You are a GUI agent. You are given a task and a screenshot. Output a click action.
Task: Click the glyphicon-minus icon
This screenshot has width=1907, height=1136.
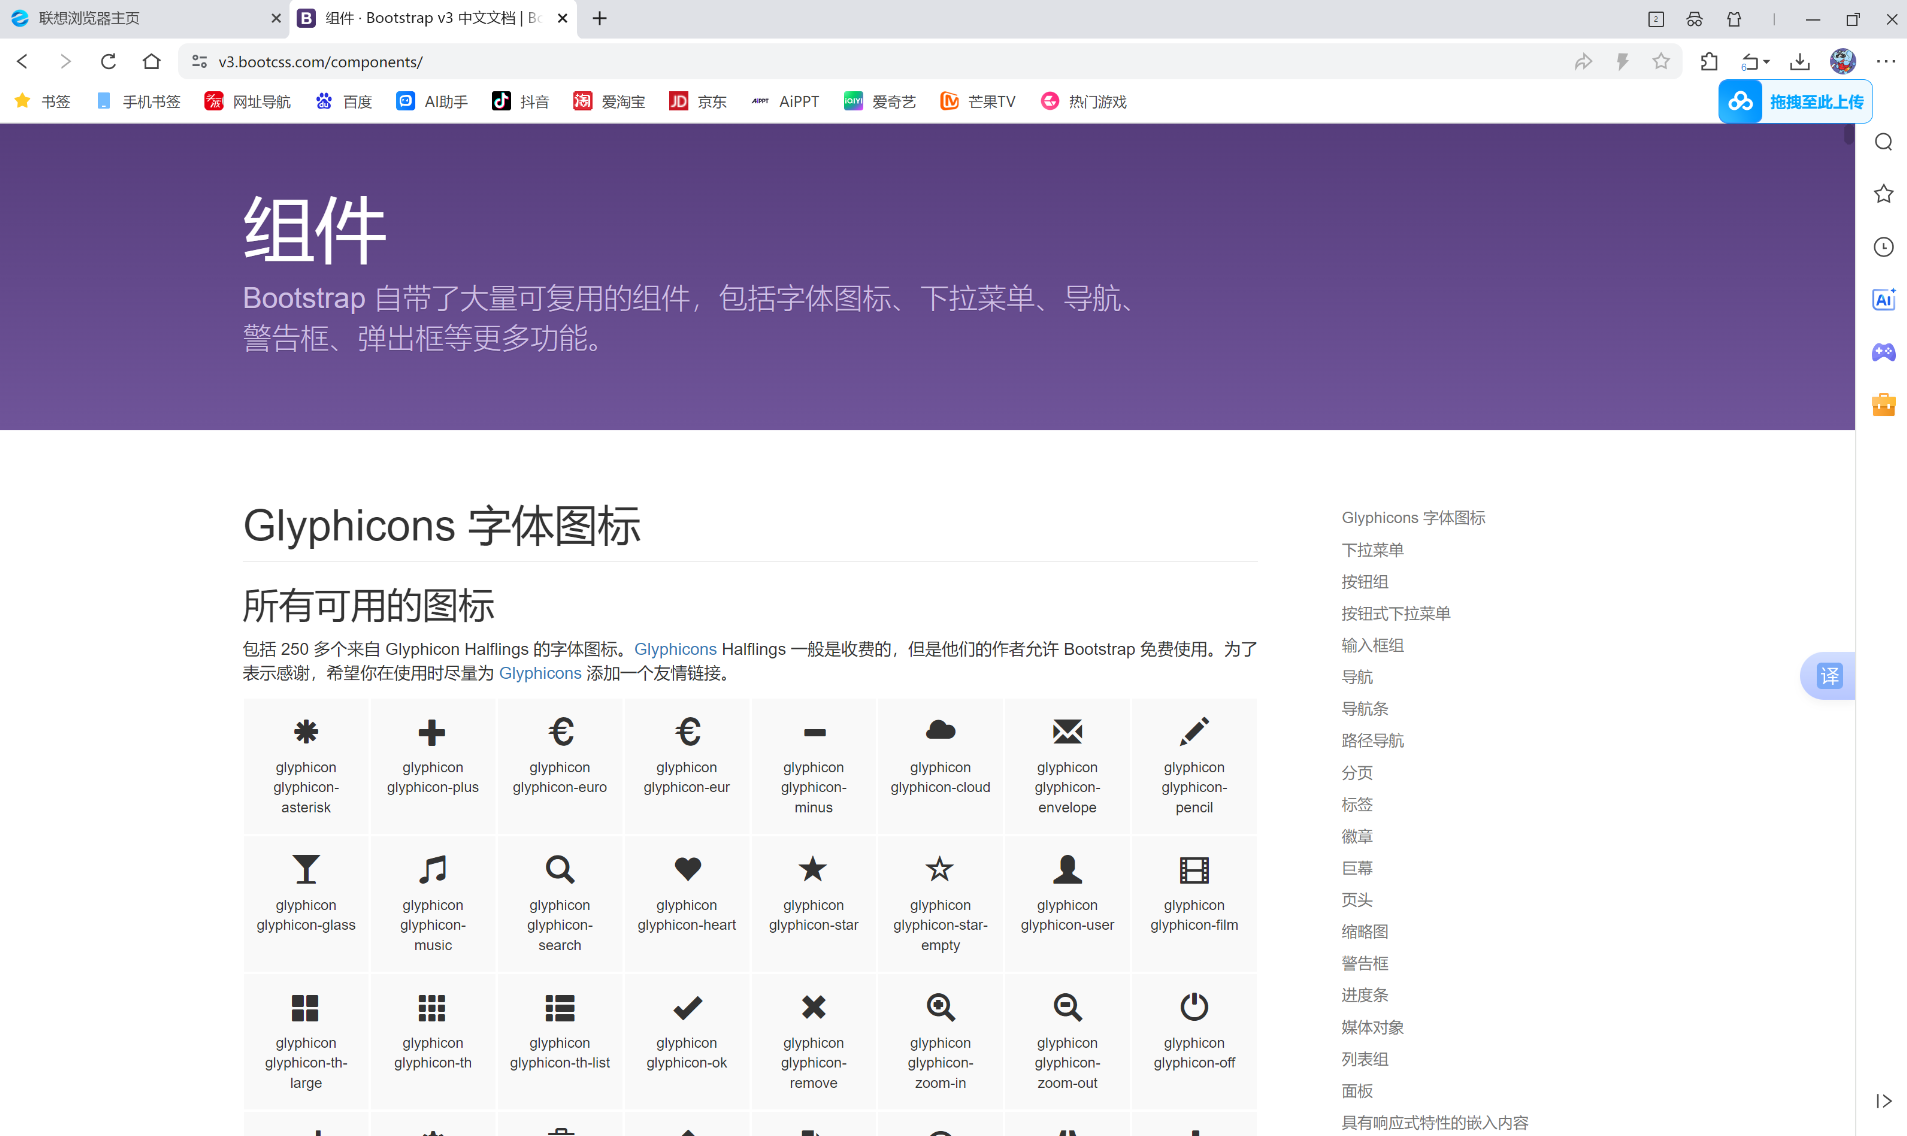coord(814,733)
